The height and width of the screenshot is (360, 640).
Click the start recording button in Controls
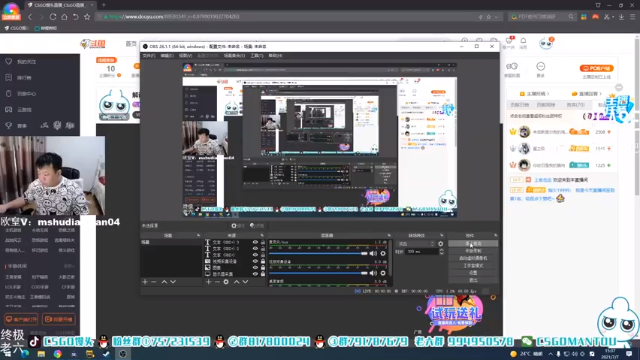[x=473, y=251]
